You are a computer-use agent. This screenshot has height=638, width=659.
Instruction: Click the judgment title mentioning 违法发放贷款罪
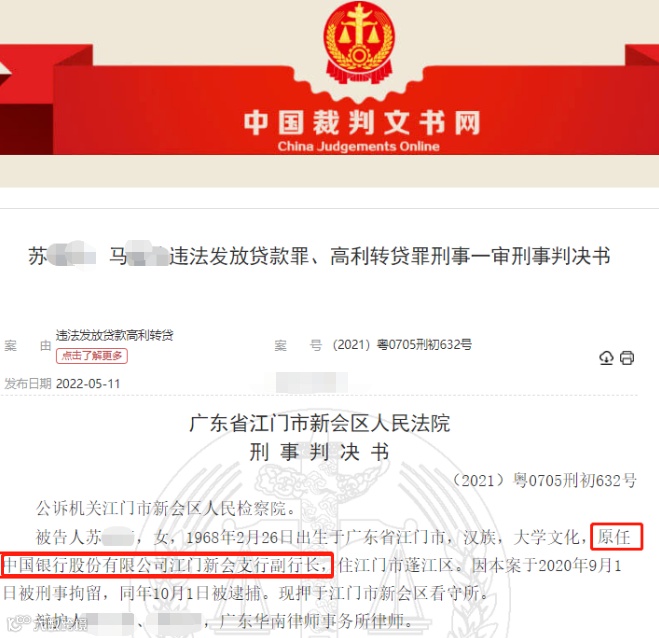coord(319,256)
